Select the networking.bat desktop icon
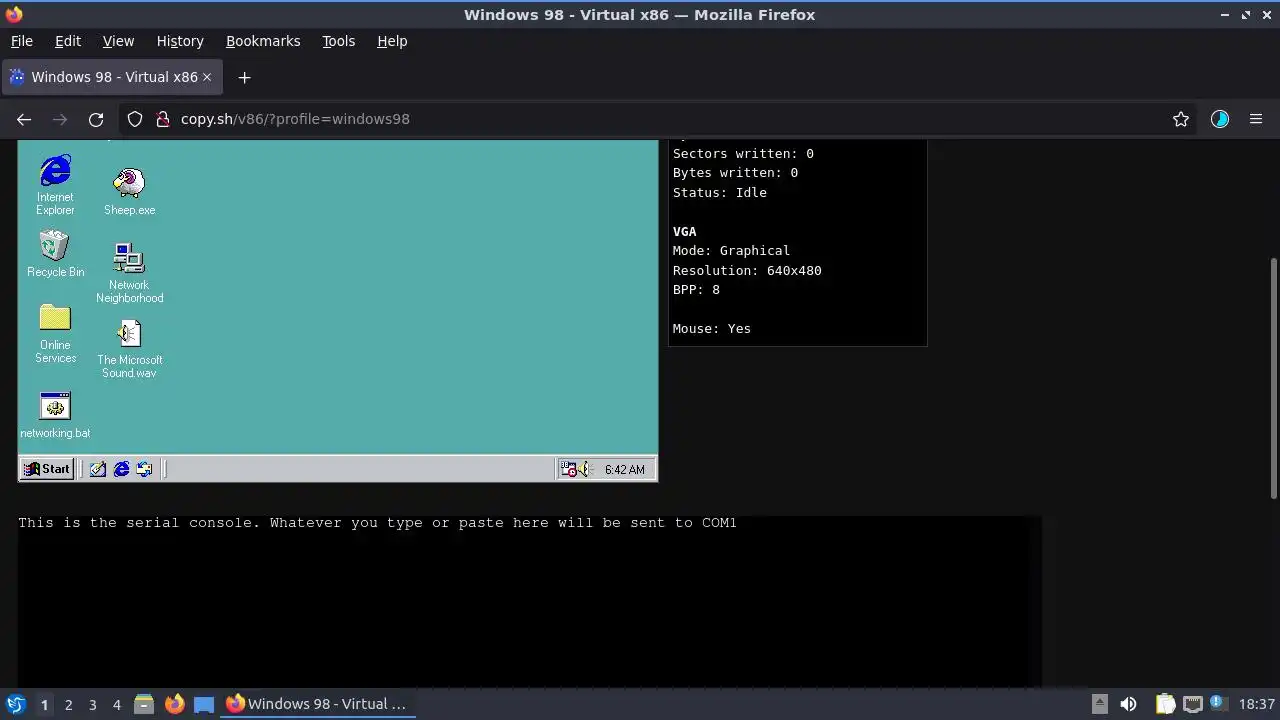The width and height of the screenshot is (1280, 720). click(55, 415)
